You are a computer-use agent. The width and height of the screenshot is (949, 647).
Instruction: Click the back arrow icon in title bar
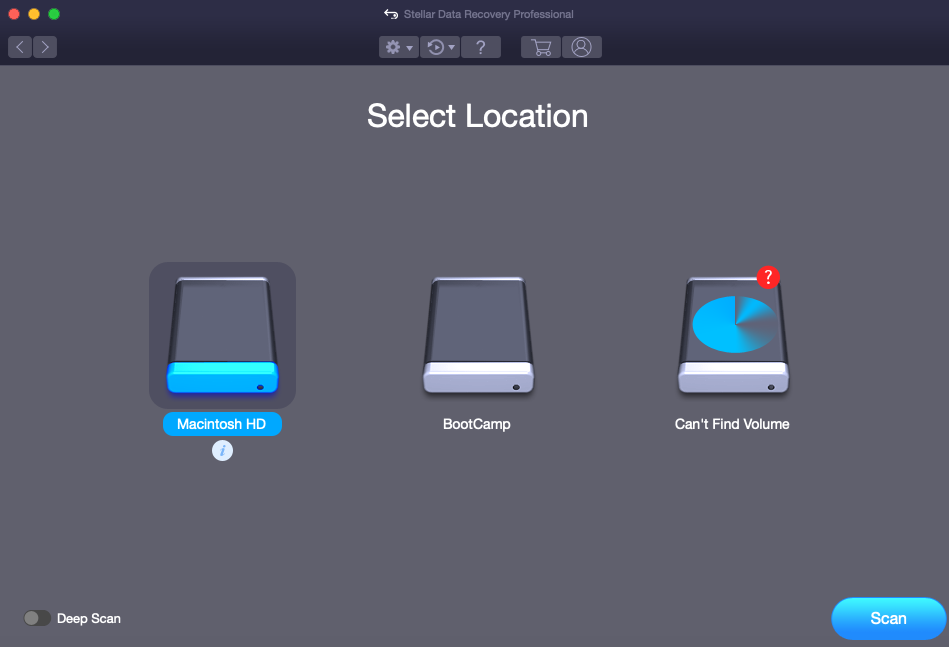click(x=391, y=14)
